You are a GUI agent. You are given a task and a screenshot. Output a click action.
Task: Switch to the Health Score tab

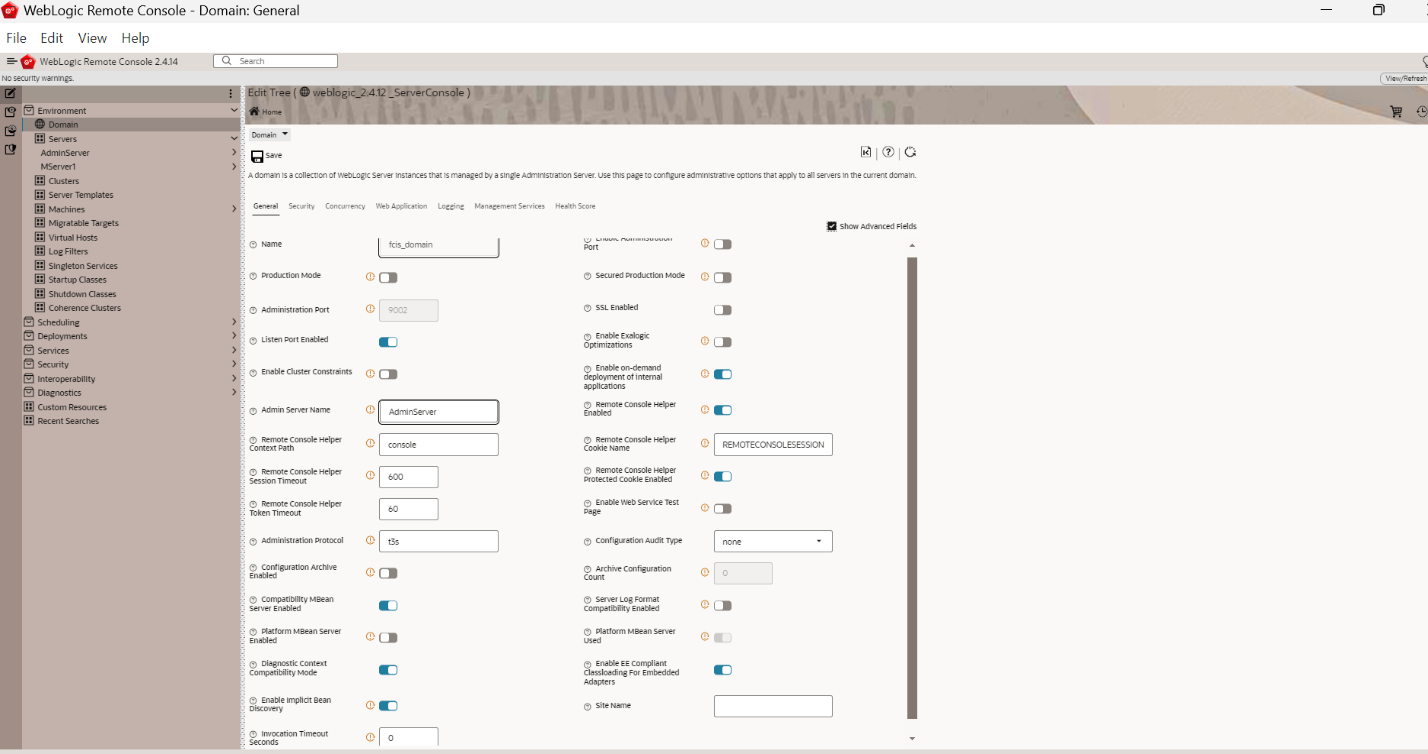click(x=575, y=206)
